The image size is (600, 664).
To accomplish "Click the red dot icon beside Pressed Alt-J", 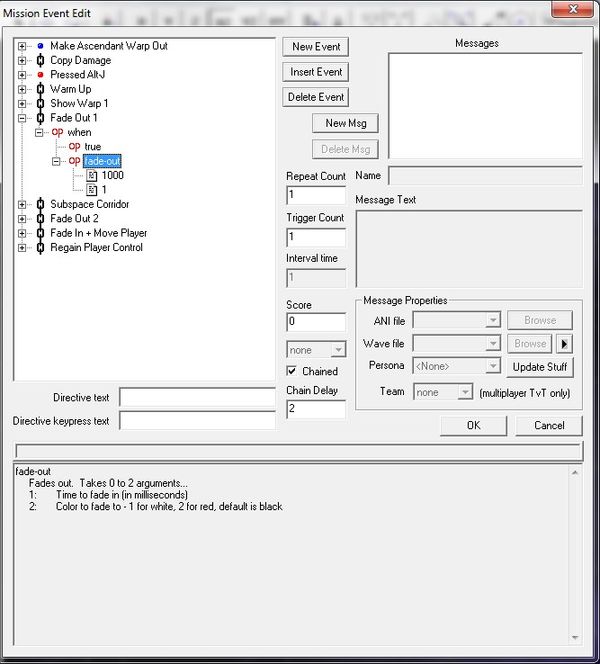I will pos(40,75).
